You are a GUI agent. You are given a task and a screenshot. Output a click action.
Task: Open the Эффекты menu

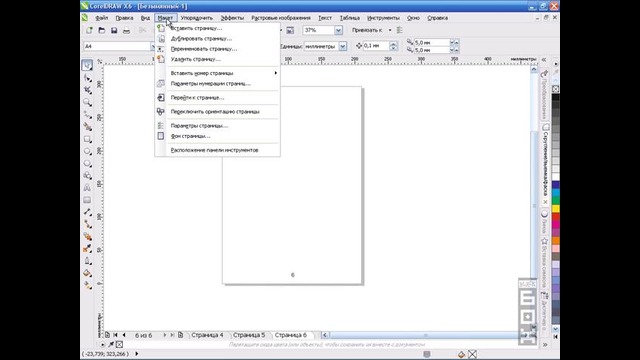pos(232,18)
